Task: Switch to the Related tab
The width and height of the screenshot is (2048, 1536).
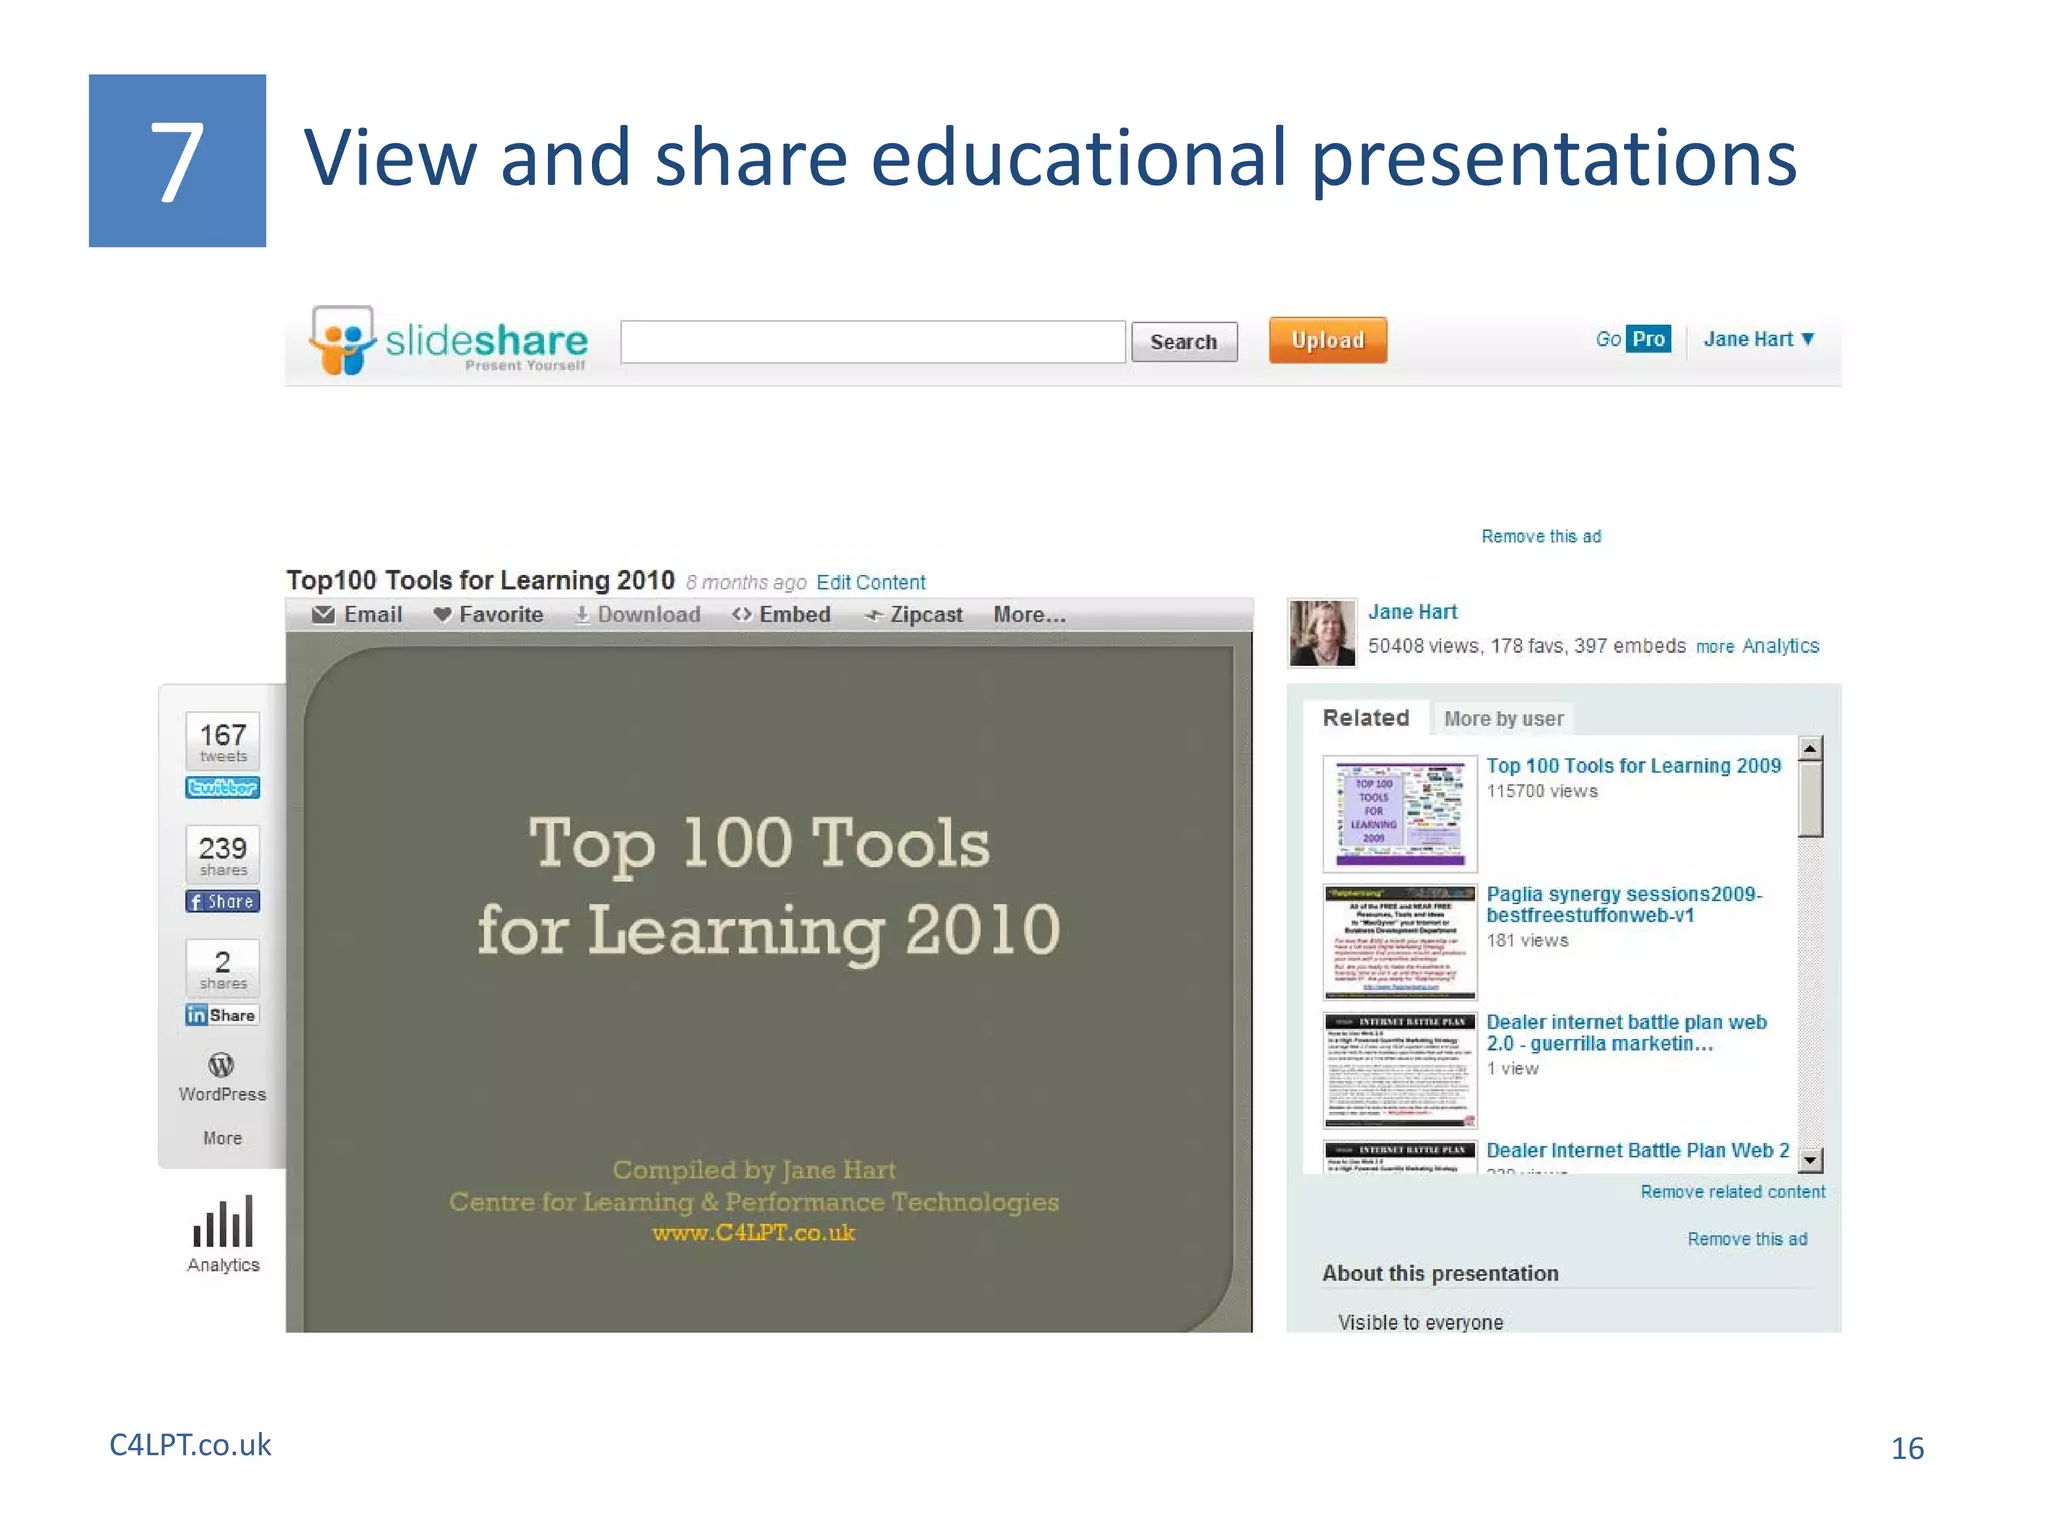Action: pos(1366,718)
